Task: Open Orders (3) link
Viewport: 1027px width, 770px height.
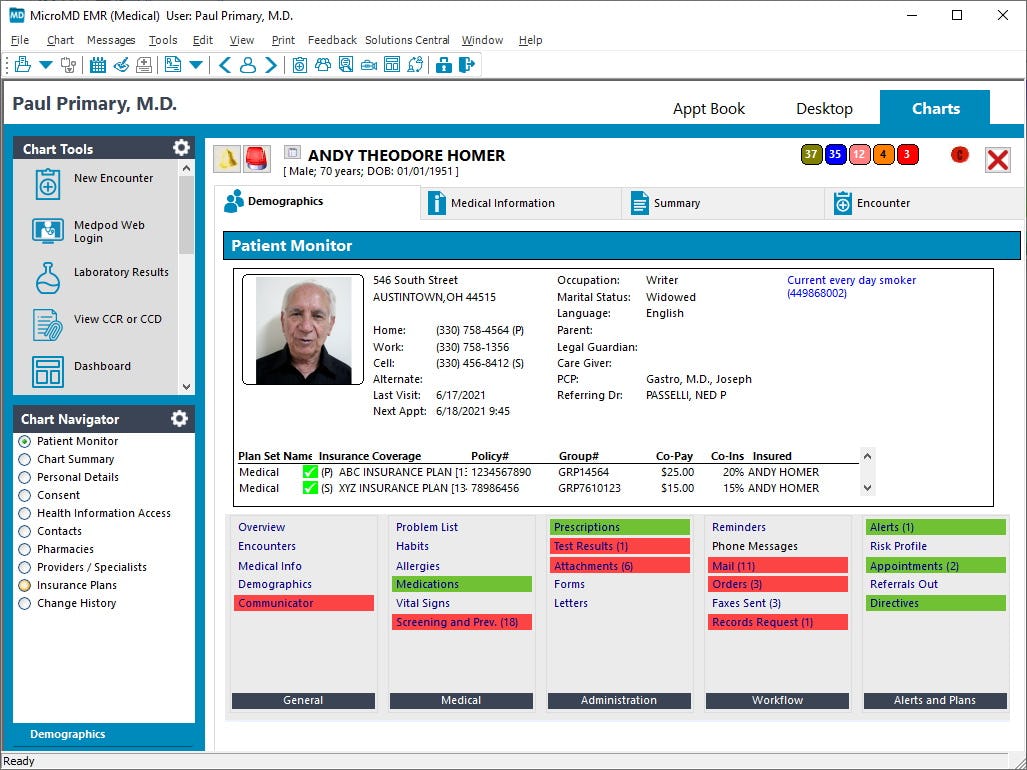Action: coord(777,584)
